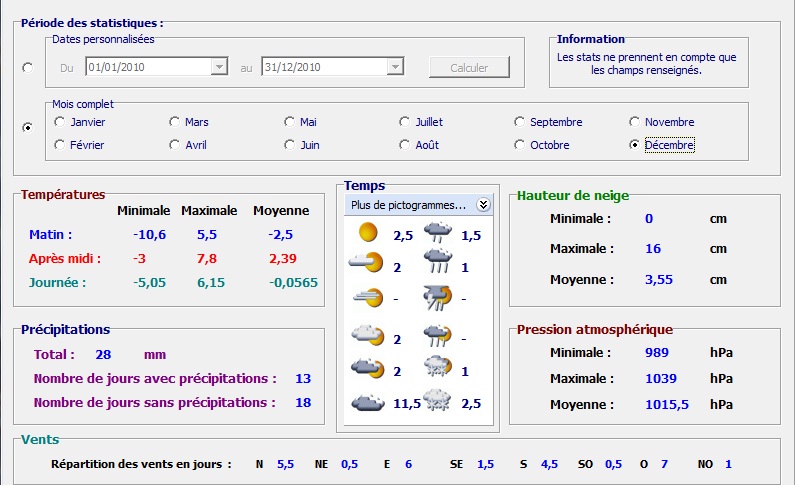Open the end date dropdown 31/12/2010
Viewport: 795px width, 485px height.
395,67
